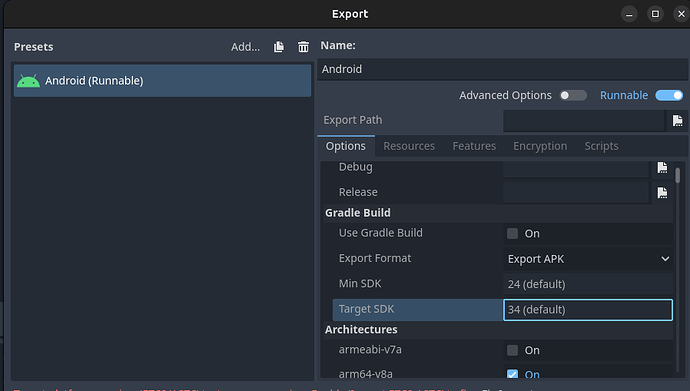Toggle the Advanced Options switch
This screenshot has height=391, width=690.
[573, 95]
